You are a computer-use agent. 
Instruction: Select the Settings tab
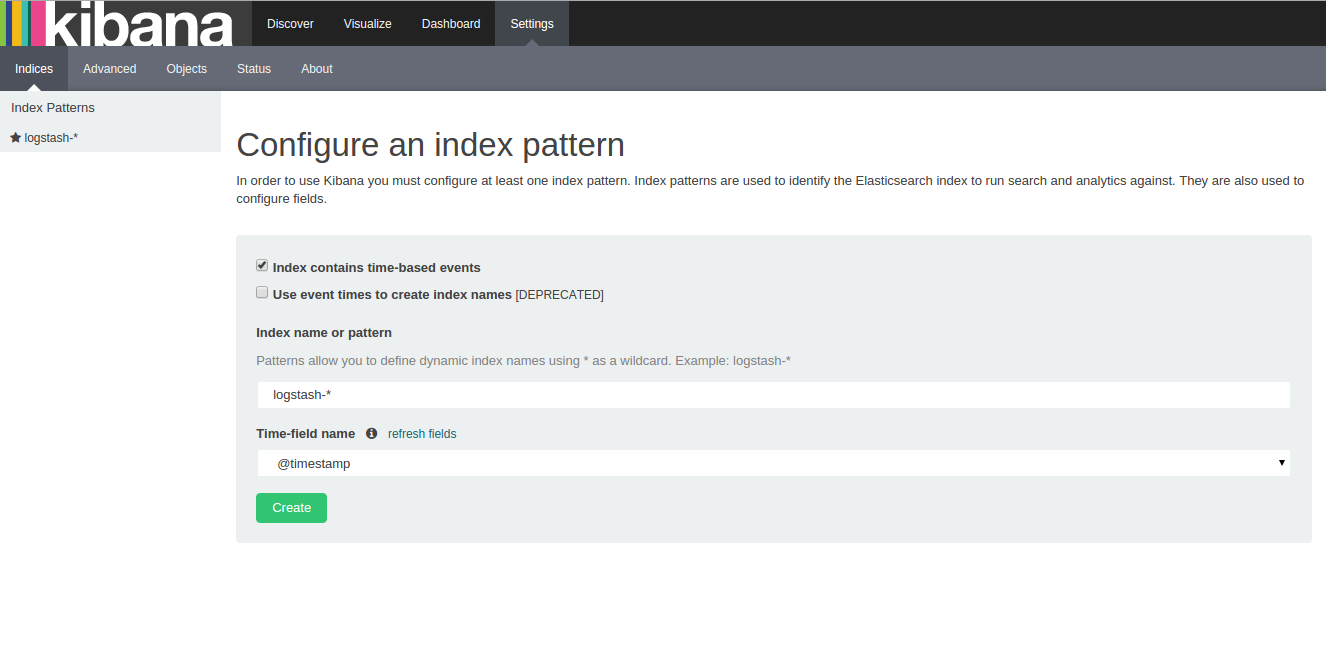click(532, 23)
